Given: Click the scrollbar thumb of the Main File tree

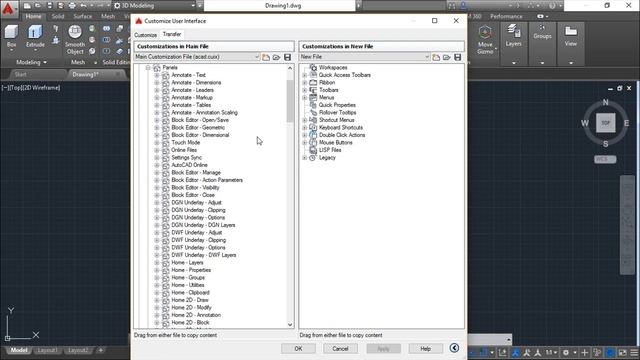Looking at the screenshot, I should 290,101.
